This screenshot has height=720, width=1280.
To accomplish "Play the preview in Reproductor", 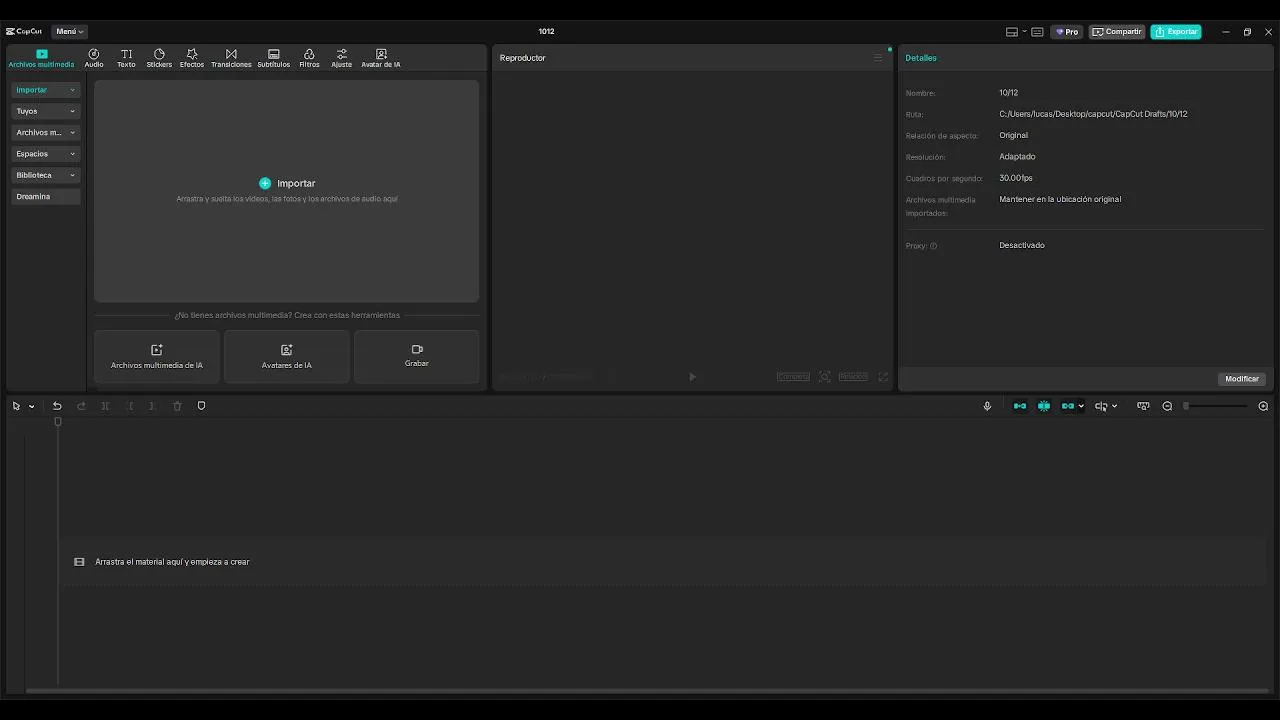I will click(692, 377).
